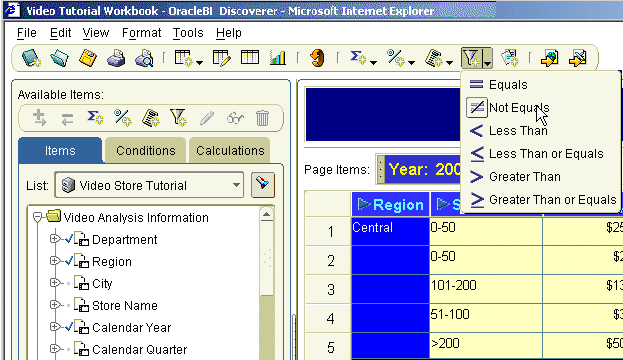Expand the Calendar Quarter tree node

pyautogui.click(x=55, y=349)
